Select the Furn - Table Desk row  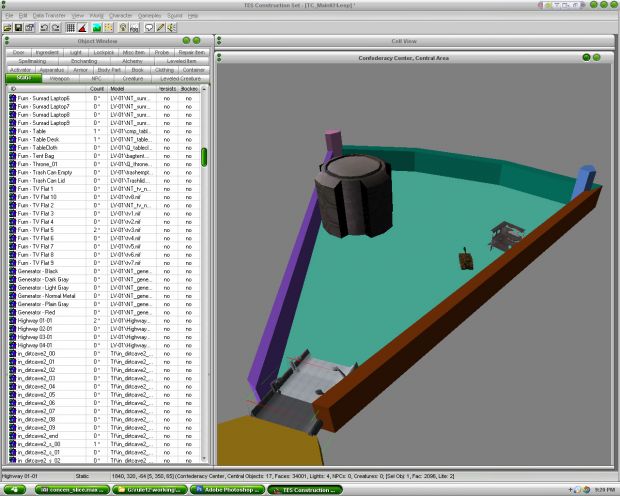point(104,139)
